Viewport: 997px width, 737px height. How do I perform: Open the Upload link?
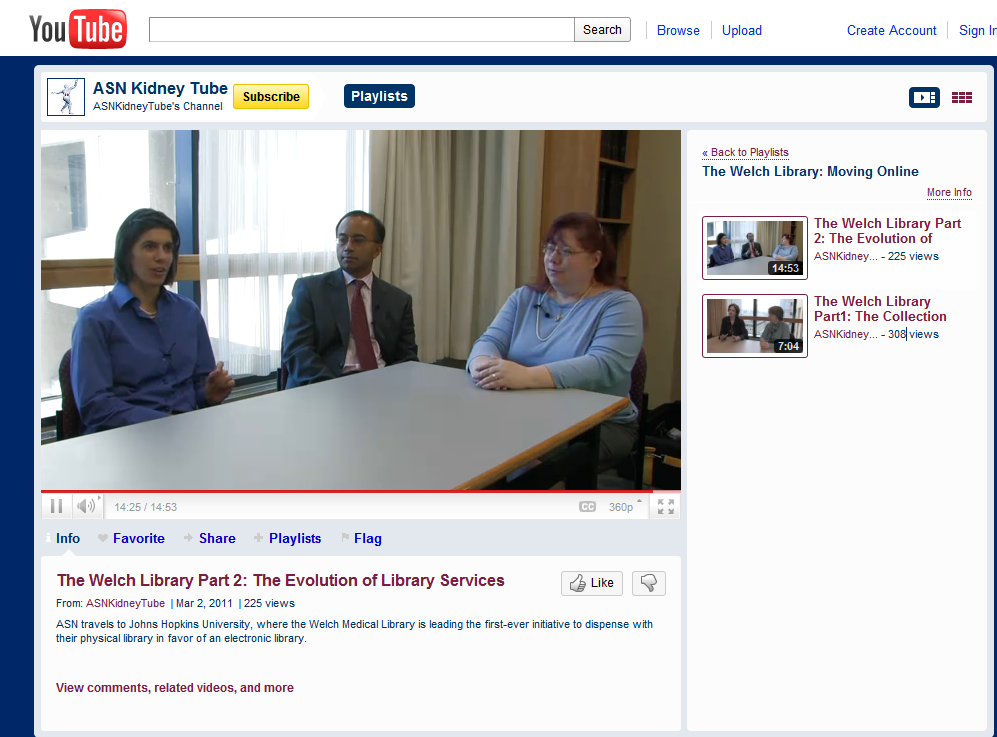pyautogui.click(x=741, y=31)
